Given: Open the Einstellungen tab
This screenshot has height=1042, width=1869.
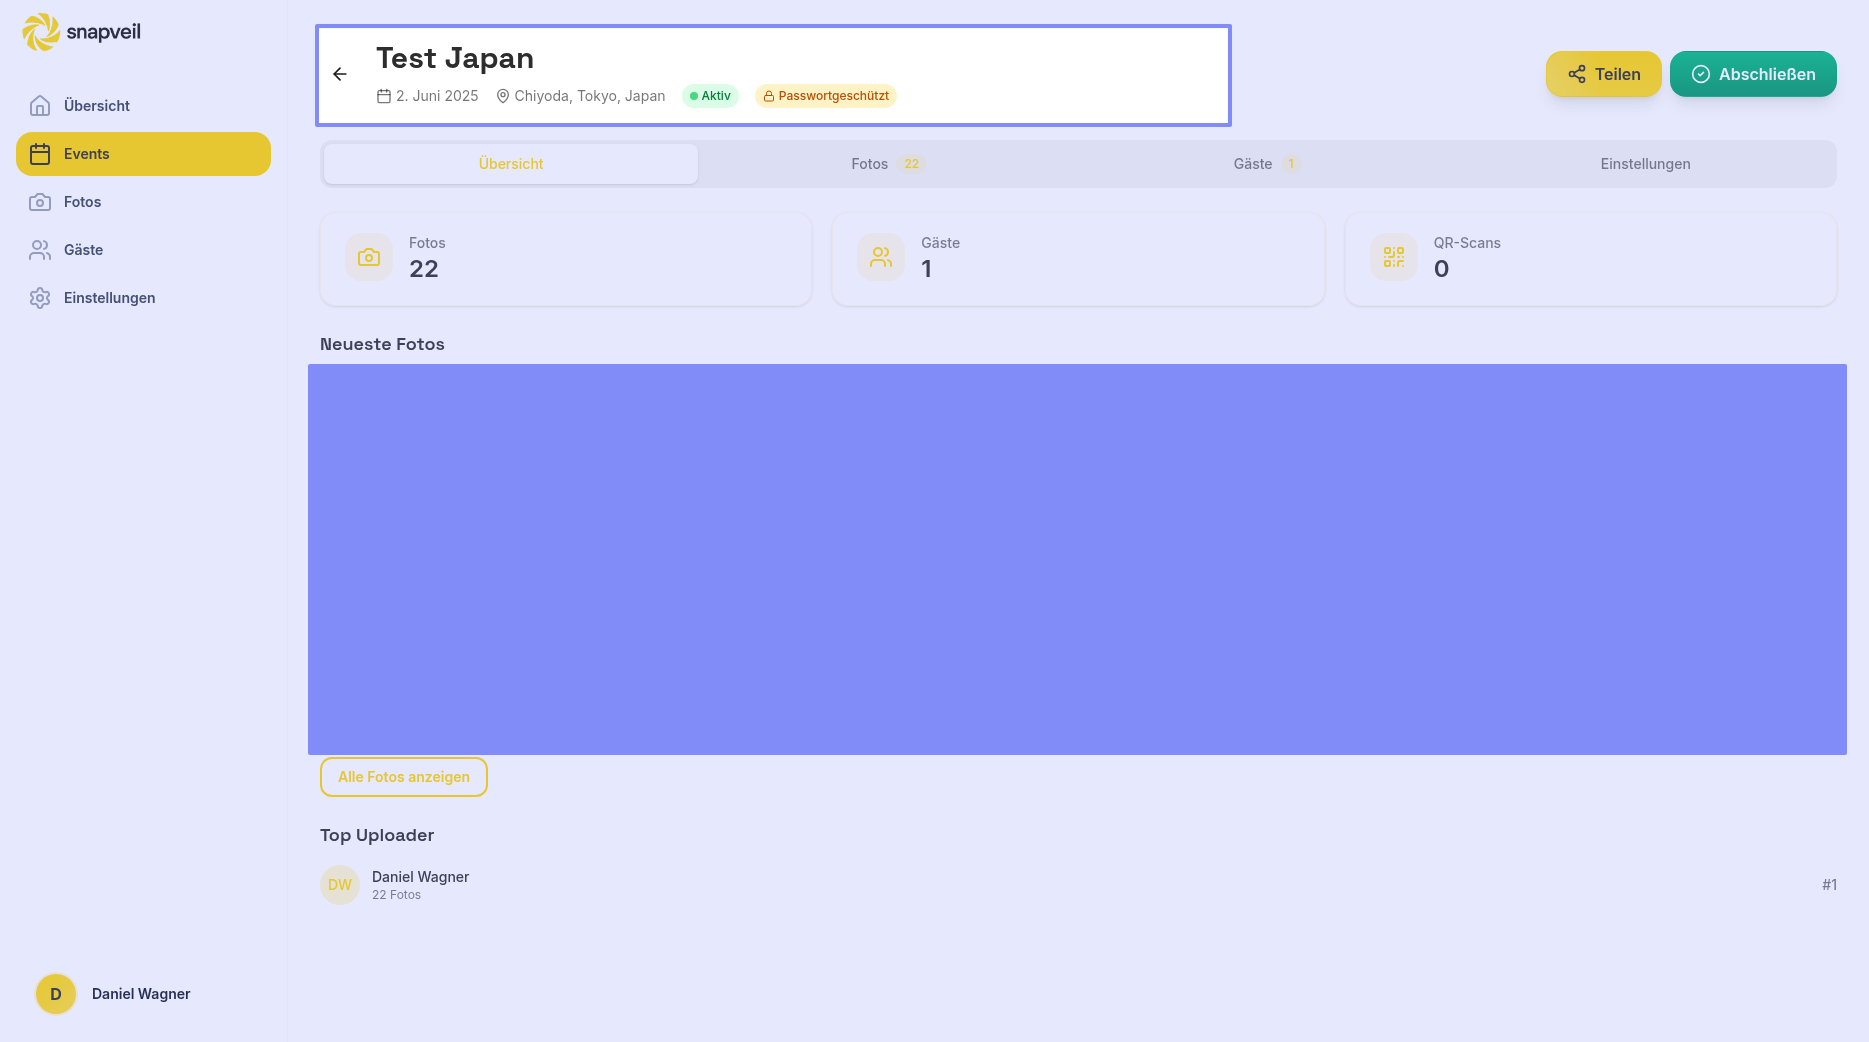Looking at the screenshot, I should pos(1645,164).
